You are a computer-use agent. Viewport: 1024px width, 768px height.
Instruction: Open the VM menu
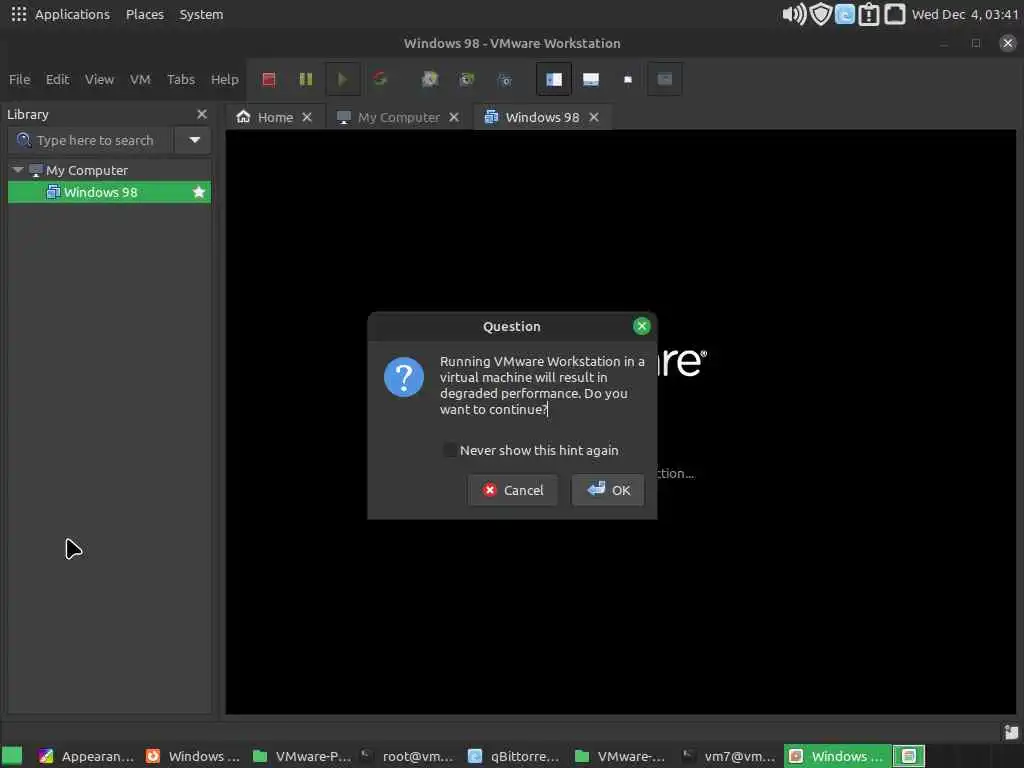[140, 79]
